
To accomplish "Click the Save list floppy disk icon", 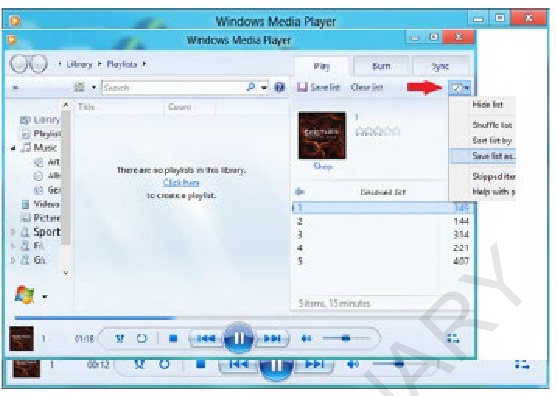I will 302,87.
